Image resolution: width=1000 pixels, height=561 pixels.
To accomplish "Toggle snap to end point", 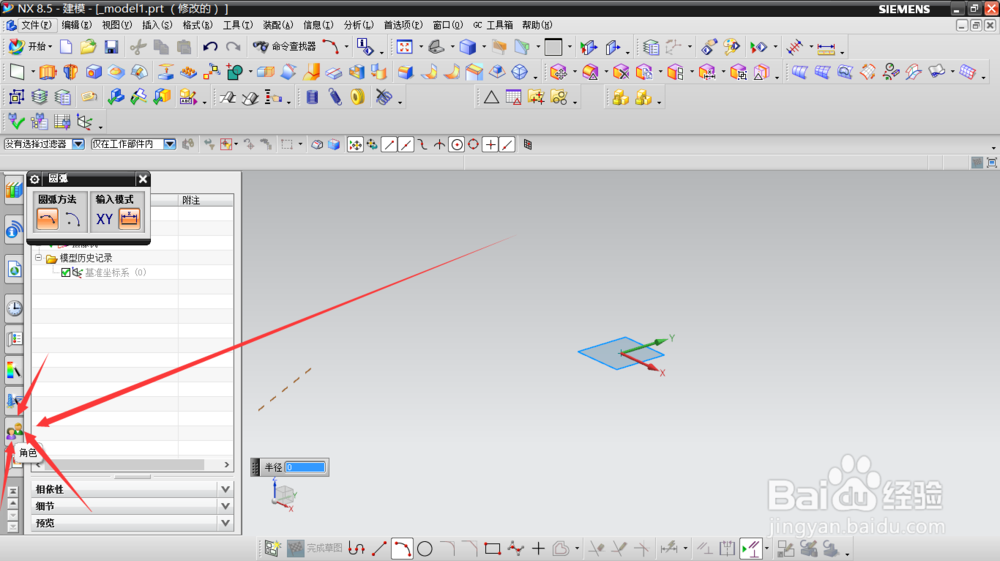I will point(389,145).
